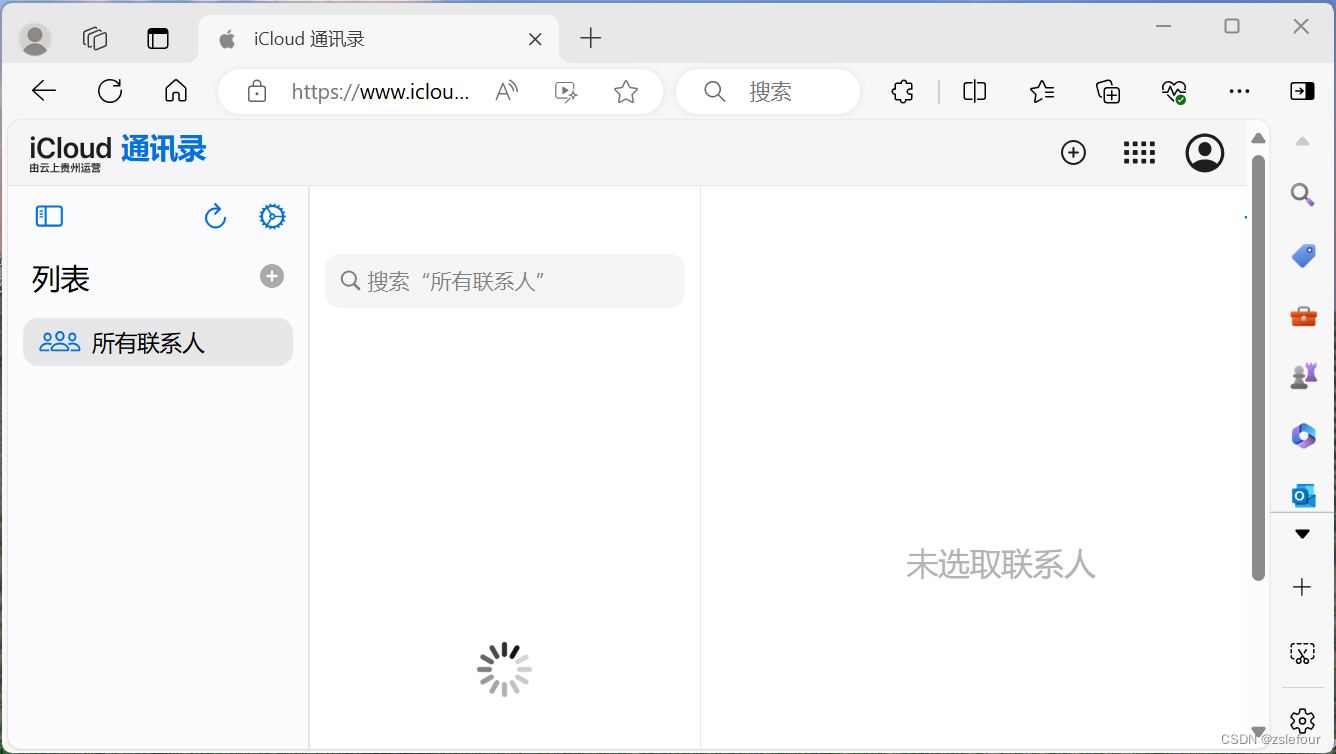Click the page vertical scrollbar thumb
This screenshot has width=1336, height=754.
[x=1258, y=367]
